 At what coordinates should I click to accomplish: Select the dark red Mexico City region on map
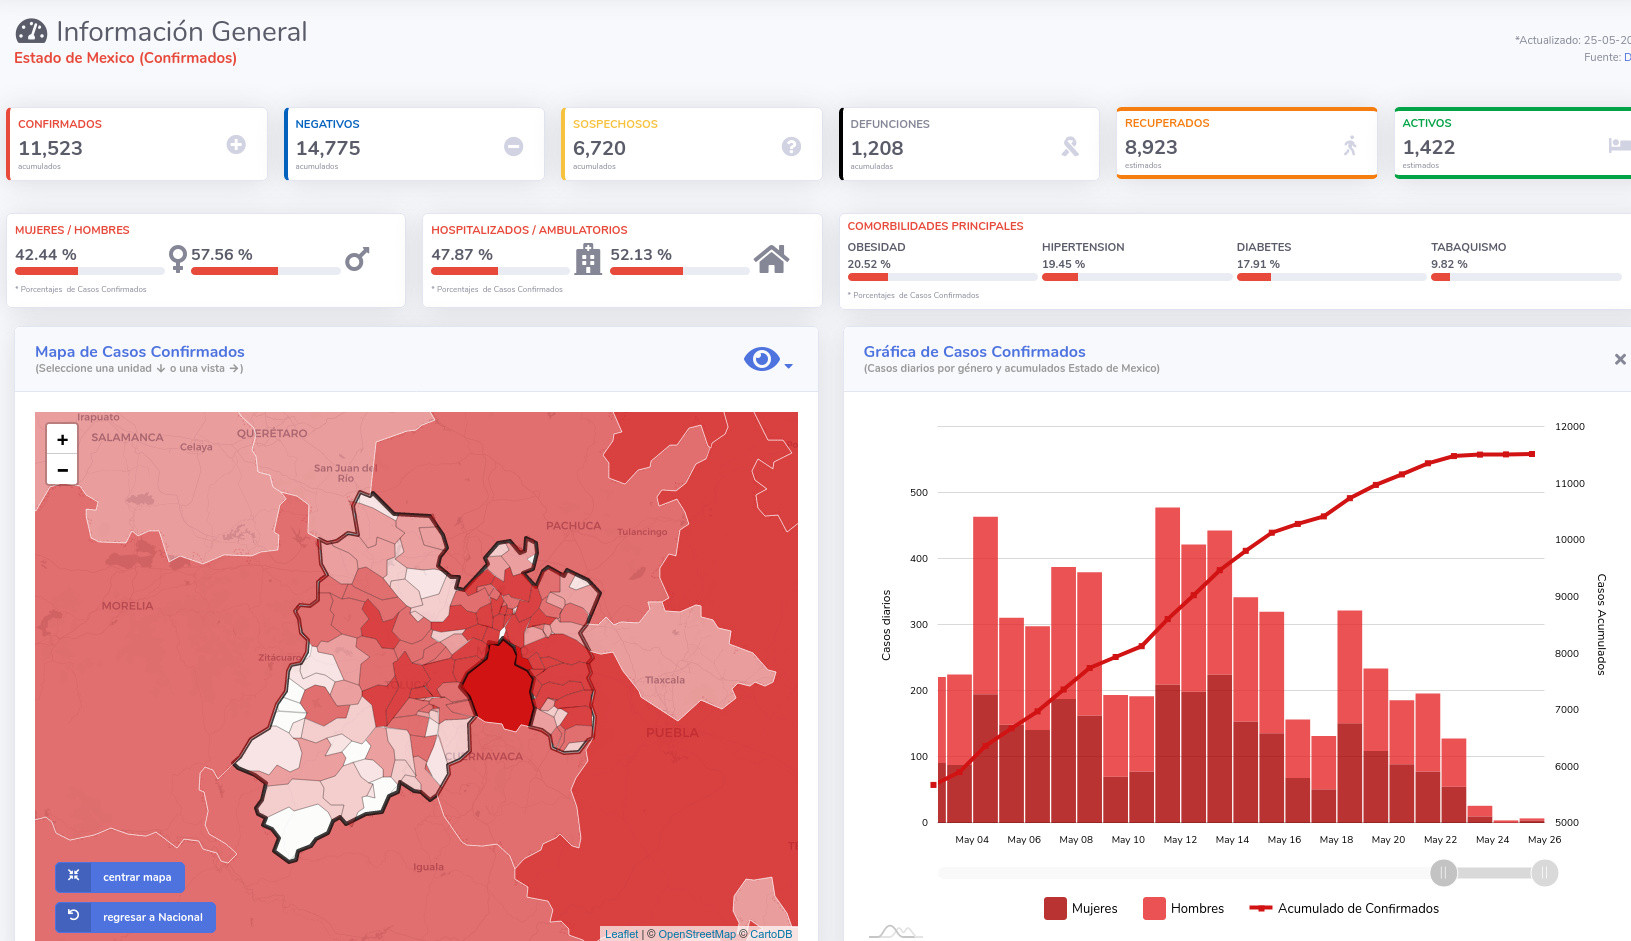point(500,688)
